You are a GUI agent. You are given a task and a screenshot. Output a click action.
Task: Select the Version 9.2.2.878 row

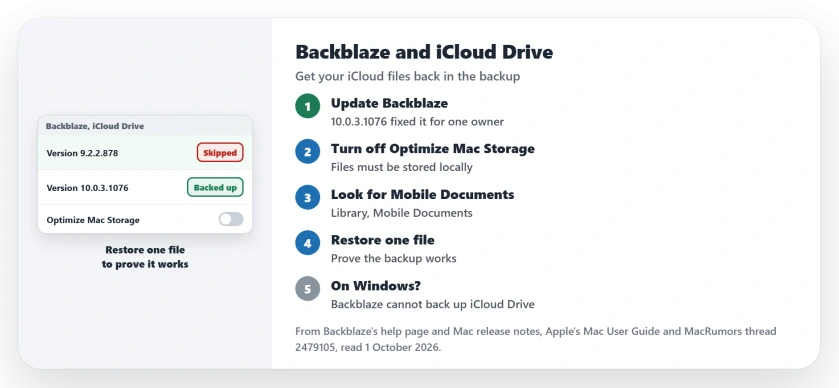pyautogui.click(x=145, y=153)
